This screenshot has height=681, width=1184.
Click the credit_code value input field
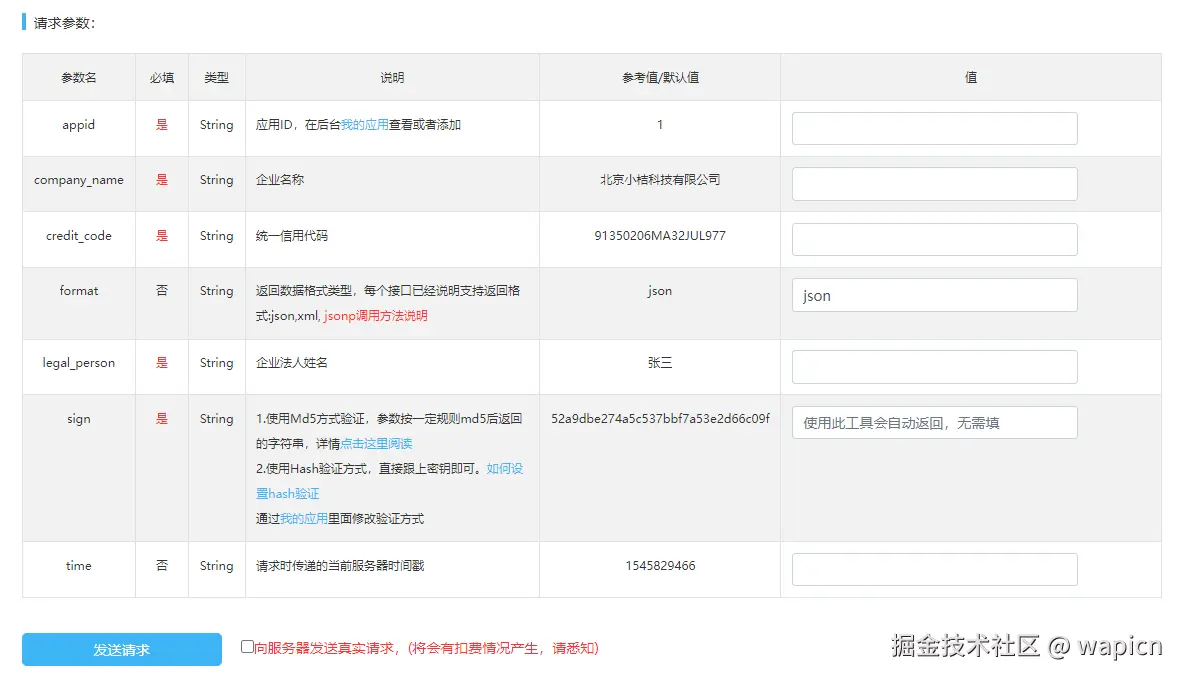click(933, 239)
